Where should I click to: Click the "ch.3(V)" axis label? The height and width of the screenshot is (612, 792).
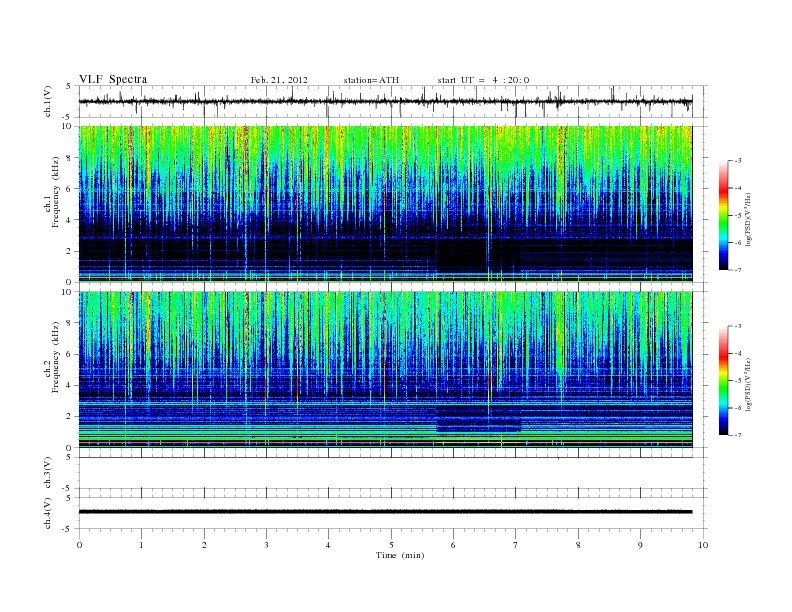48,473
